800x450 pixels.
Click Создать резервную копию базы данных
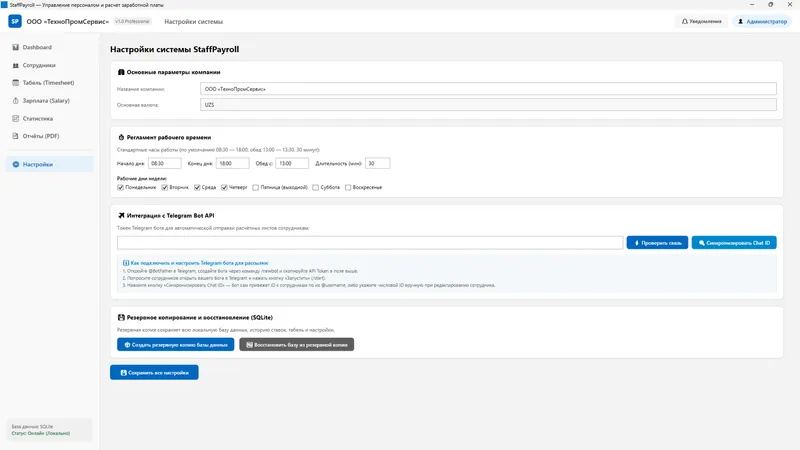click(x=176, y=344)
